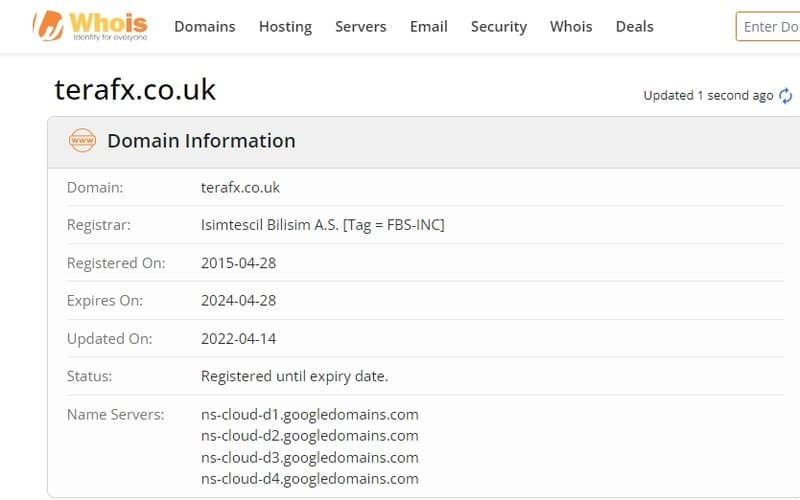Click the Status: label

click(x=89, y=377)
